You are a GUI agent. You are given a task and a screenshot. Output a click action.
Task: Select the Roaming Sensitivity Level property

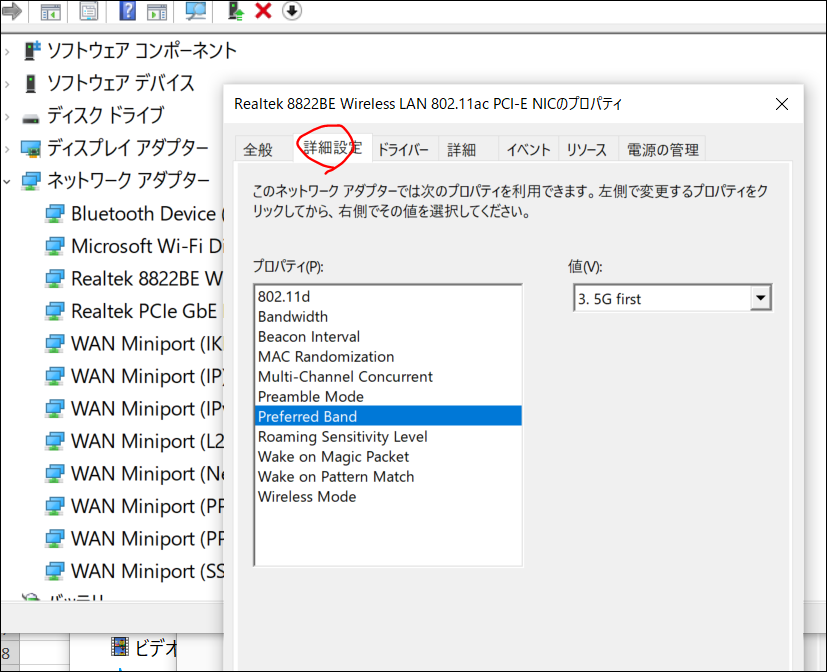tap(388, 437)
